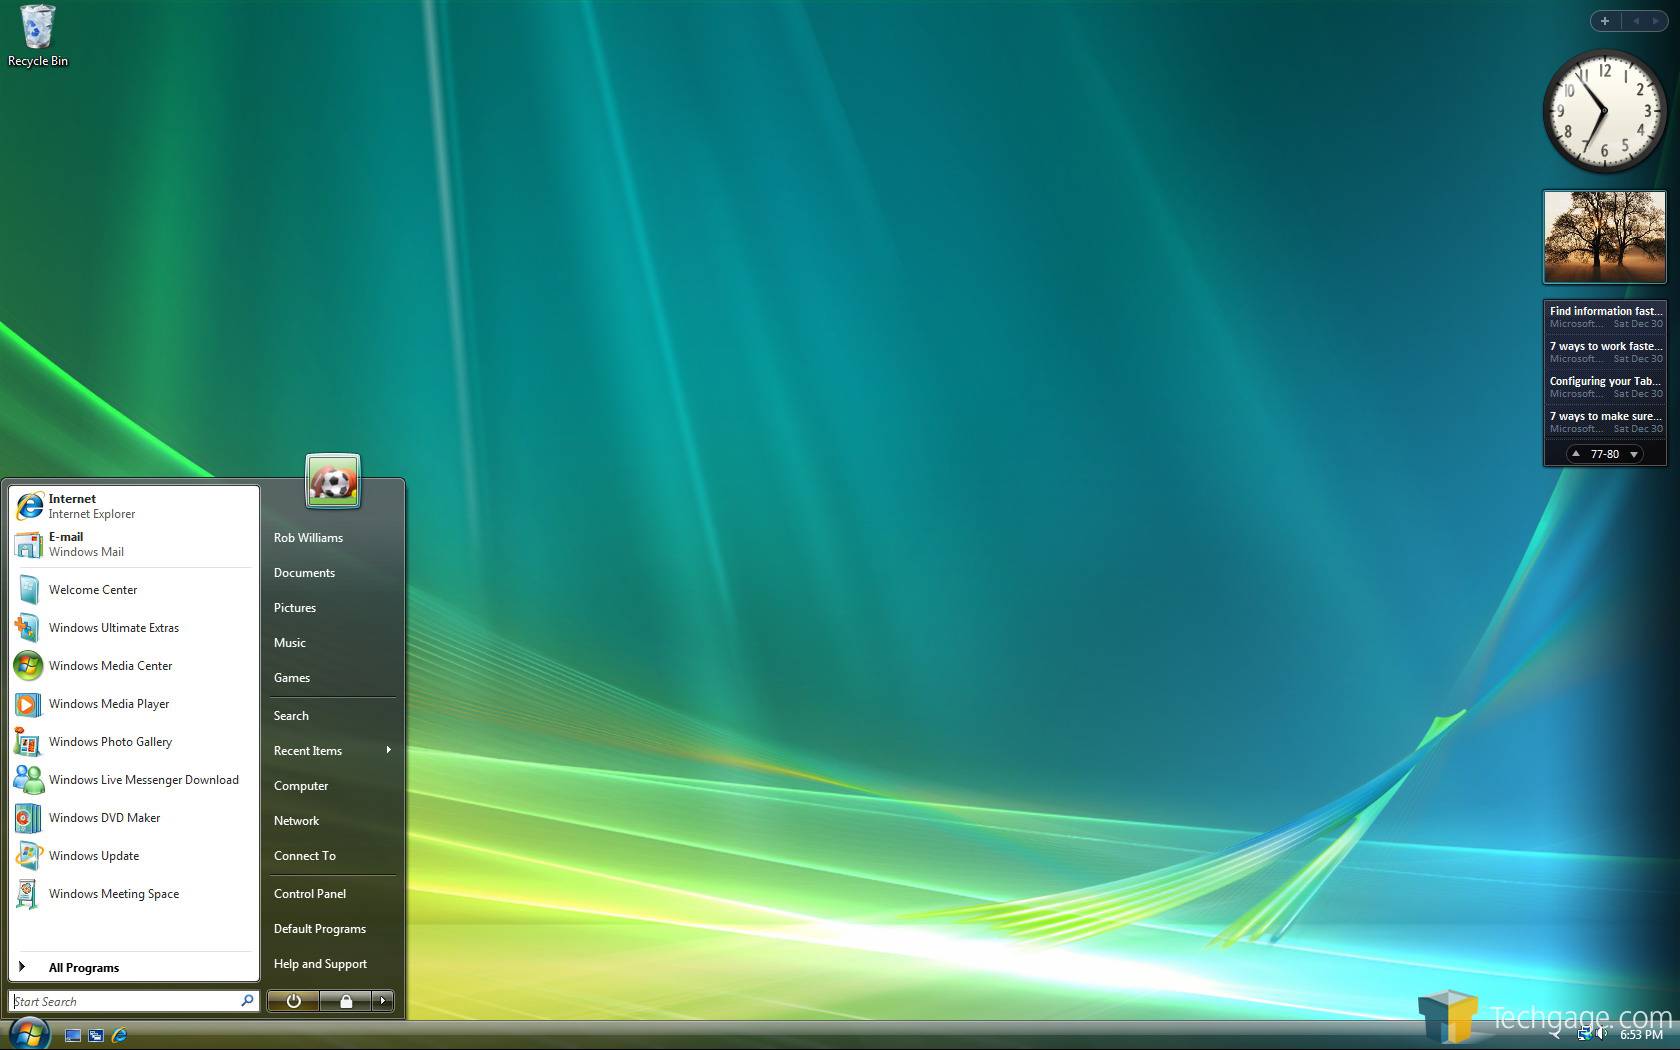Click the lock computer button
The height and width of the screenshot is (1050, 1680).
(x=346, y=1001)
